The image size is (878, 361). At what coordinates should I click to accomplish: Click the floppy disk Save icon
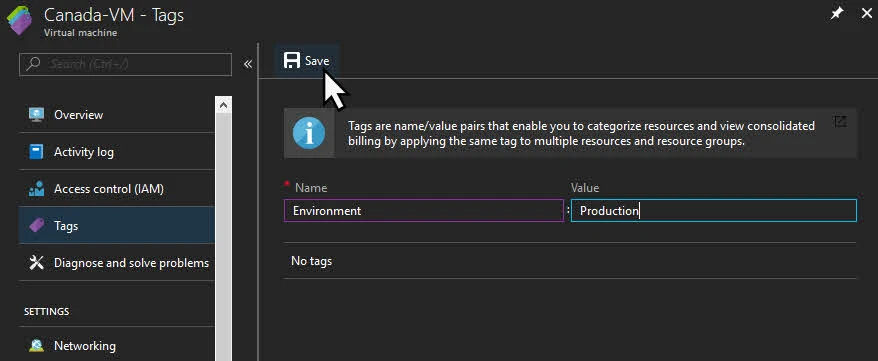(292, 60)
